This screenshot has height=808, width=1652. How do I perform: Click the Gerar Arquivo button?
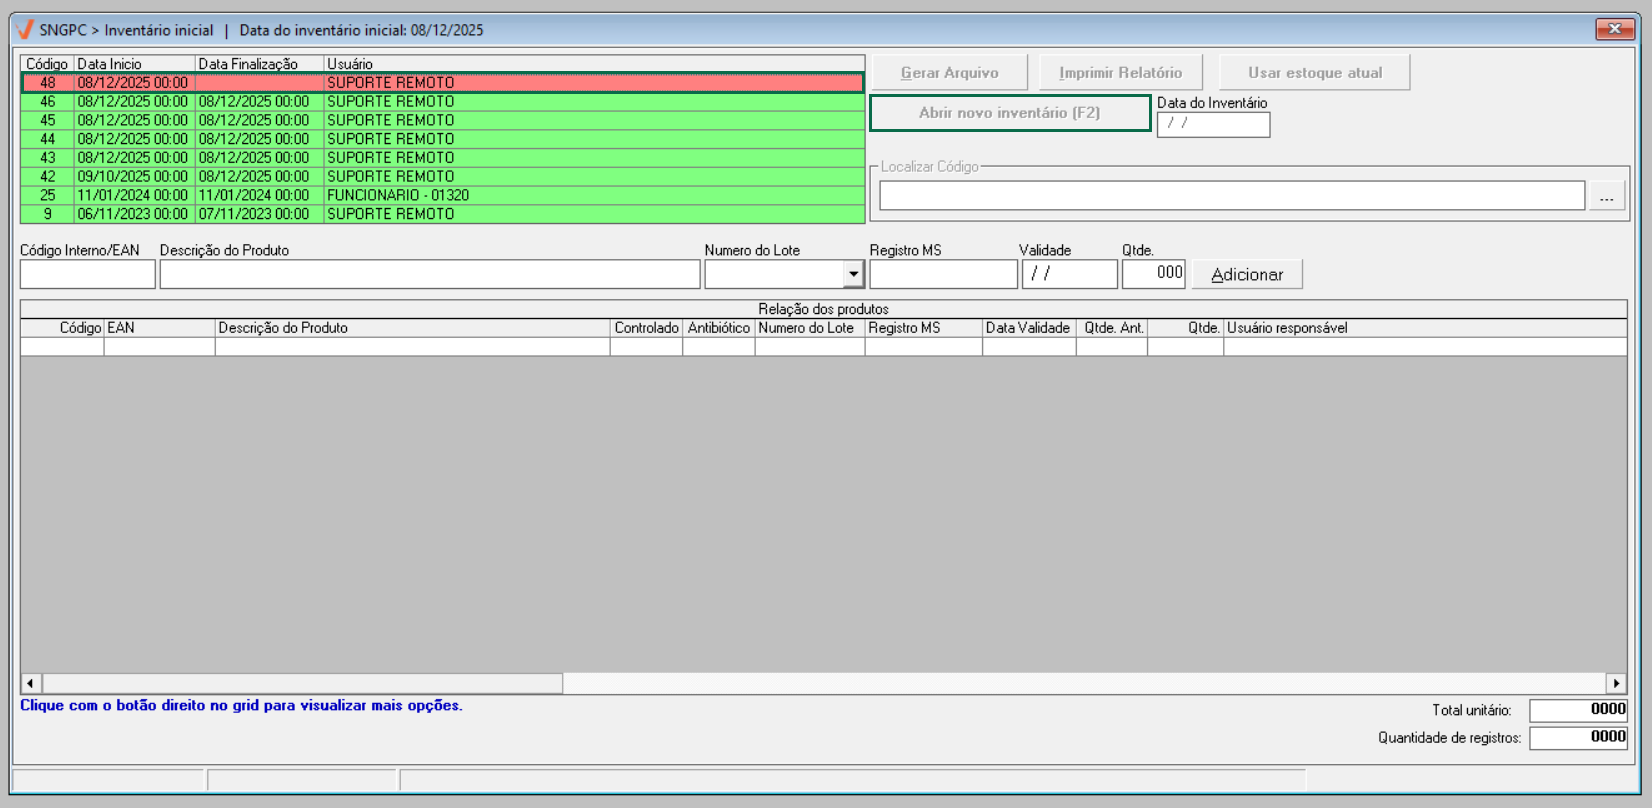click(949, 73)
